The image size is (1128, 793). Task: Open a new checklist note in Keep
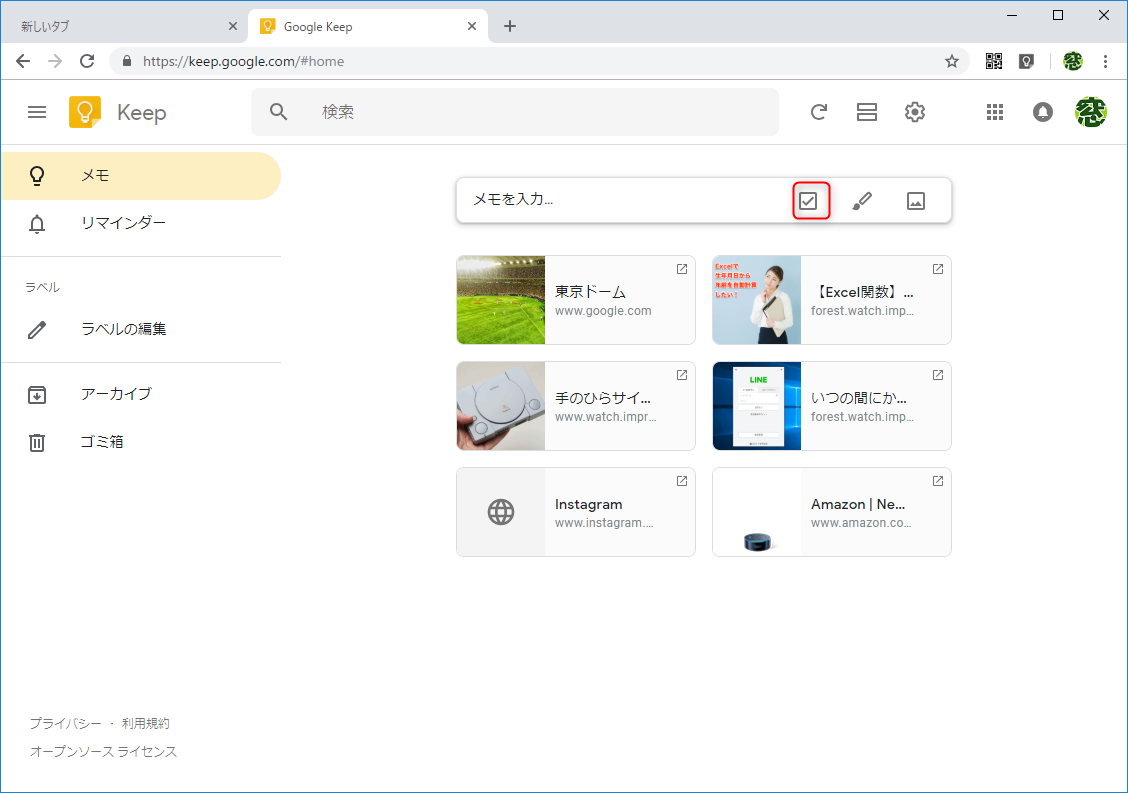811,200
